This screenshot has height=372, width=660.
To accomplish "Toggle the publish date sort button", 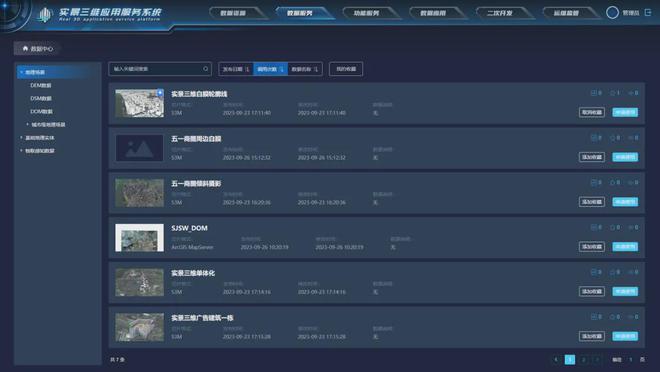I will (x=236, y=69).
